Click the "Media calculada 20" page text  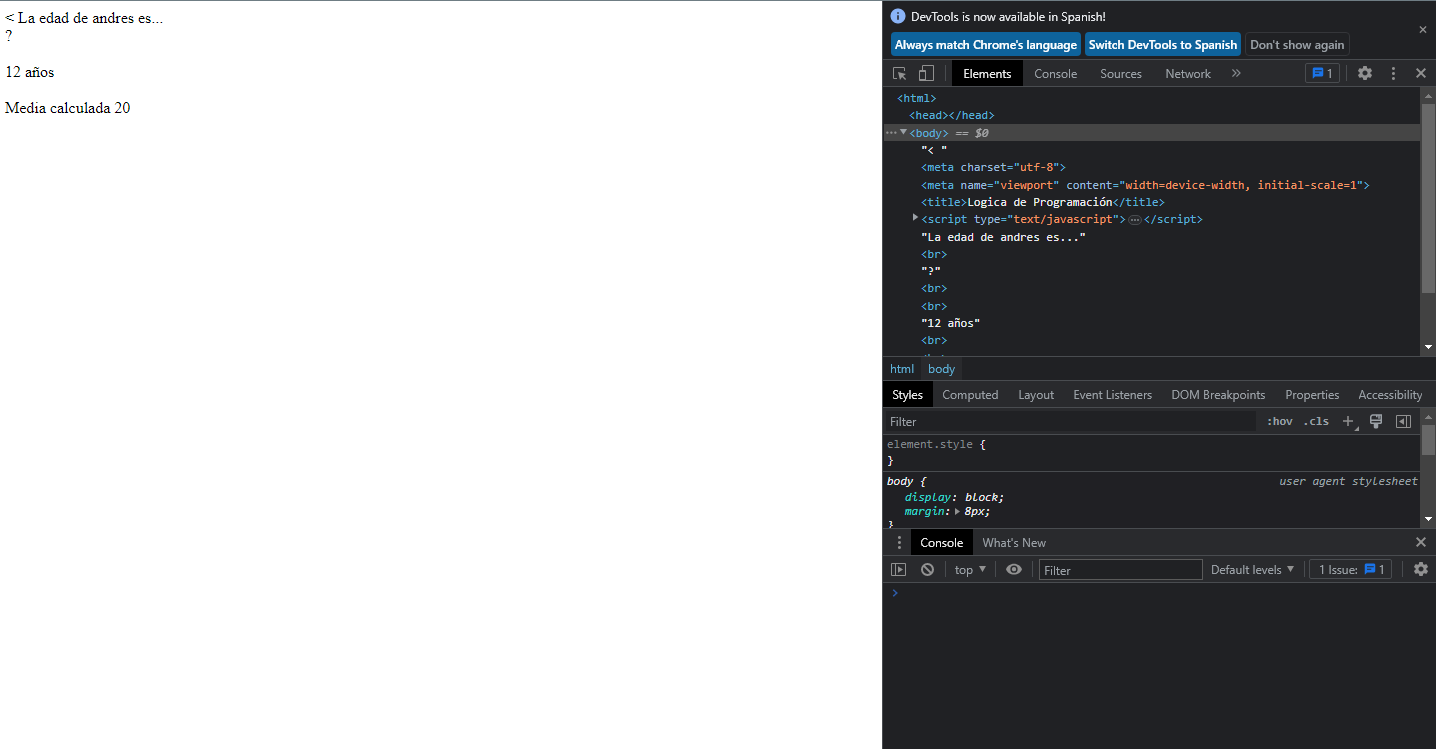coord(67,108)
